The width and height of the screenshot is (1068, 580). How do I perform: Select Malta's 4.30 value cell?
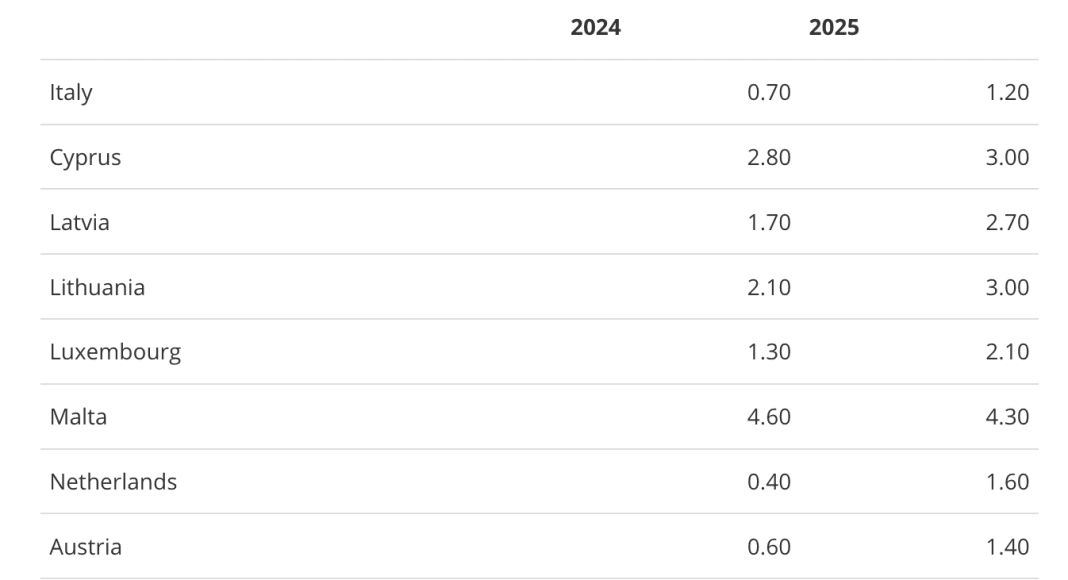1007,417
